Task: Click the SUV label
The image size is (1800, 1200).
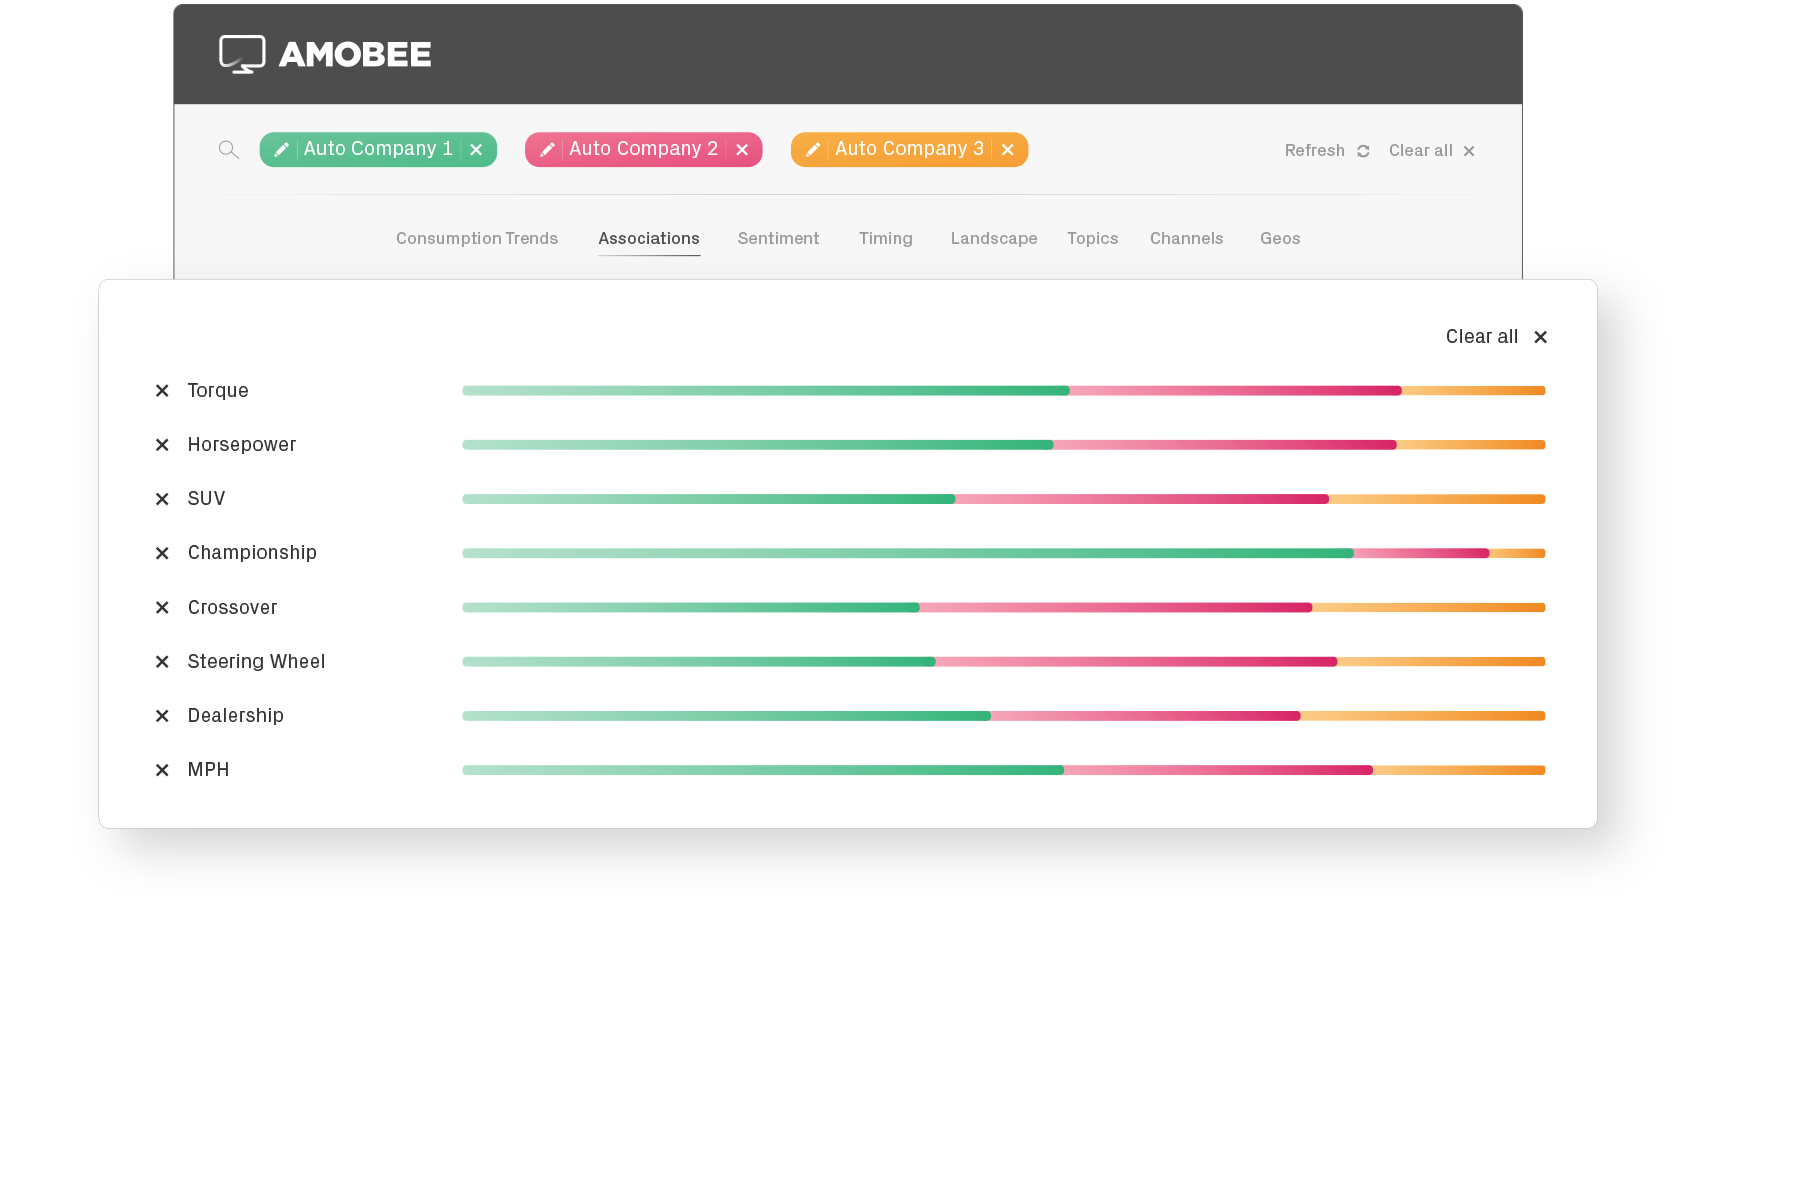Action: (x=207, y=499)
